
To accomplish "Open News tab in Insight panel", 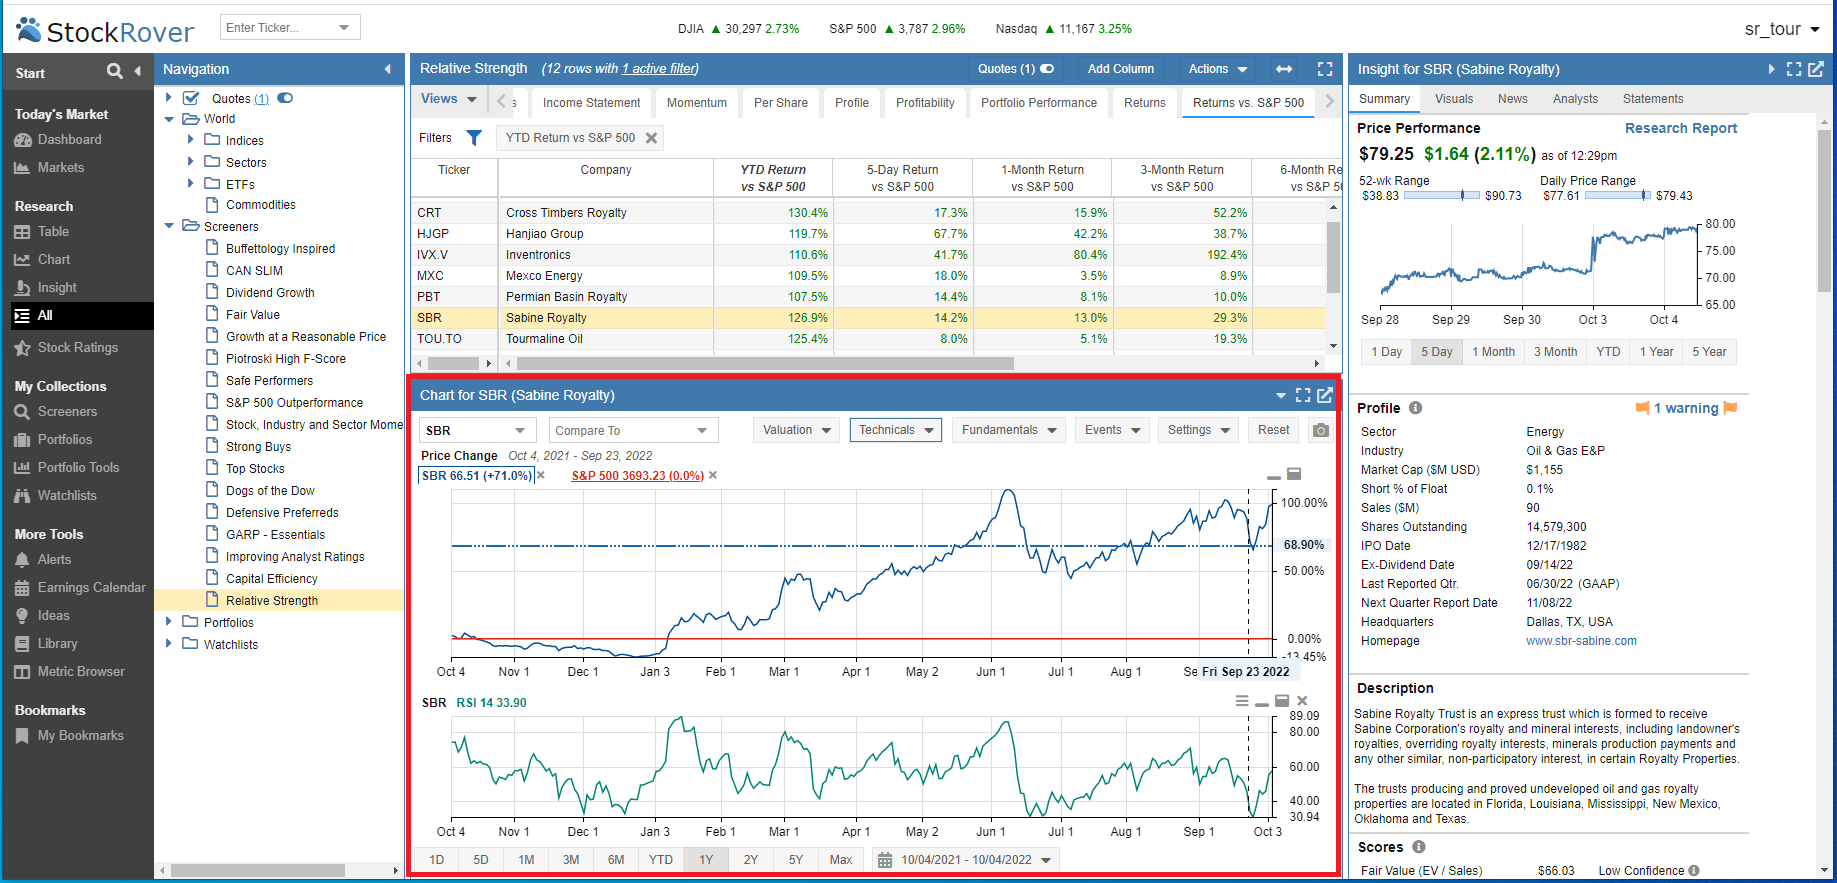I will (1513, 99).
